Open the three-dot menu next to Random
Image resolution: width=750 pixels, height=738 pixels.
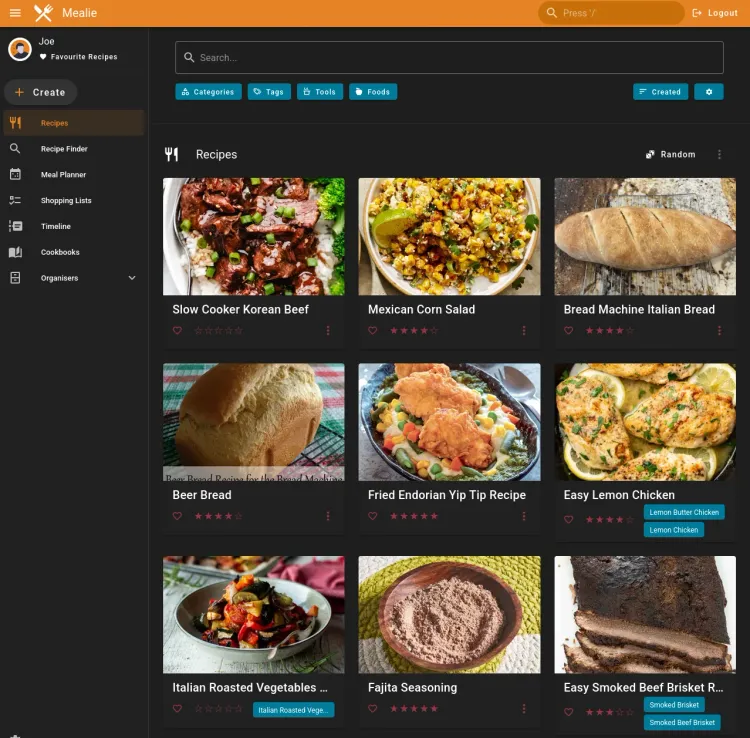pos(719,154)
